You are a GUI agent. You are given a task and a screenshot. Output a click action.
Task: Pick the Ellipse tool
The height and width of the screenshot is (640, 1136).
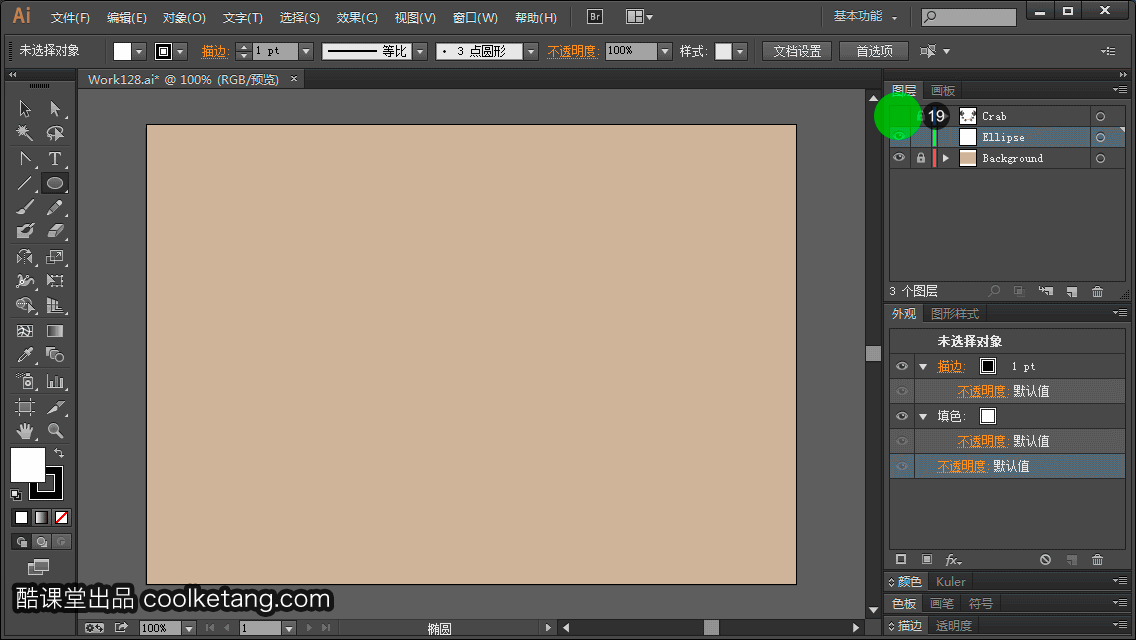pos(55,183)
